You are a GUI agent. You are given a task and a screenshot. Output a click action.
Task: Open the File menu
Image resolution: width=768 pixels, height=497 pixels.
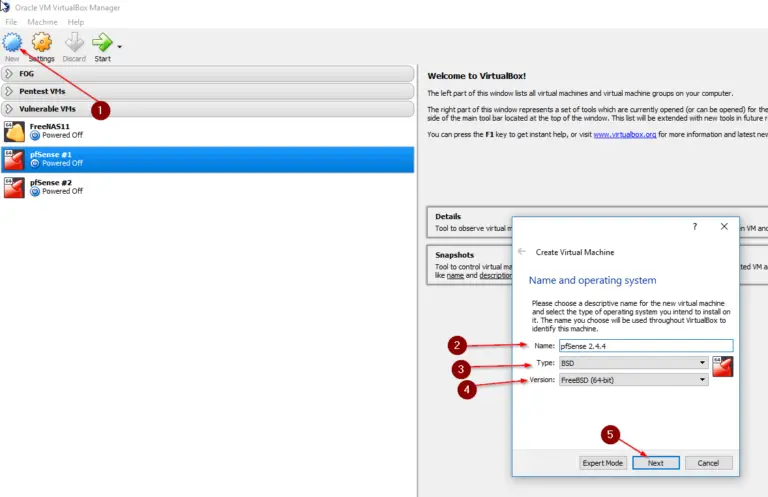pos(11,22)
